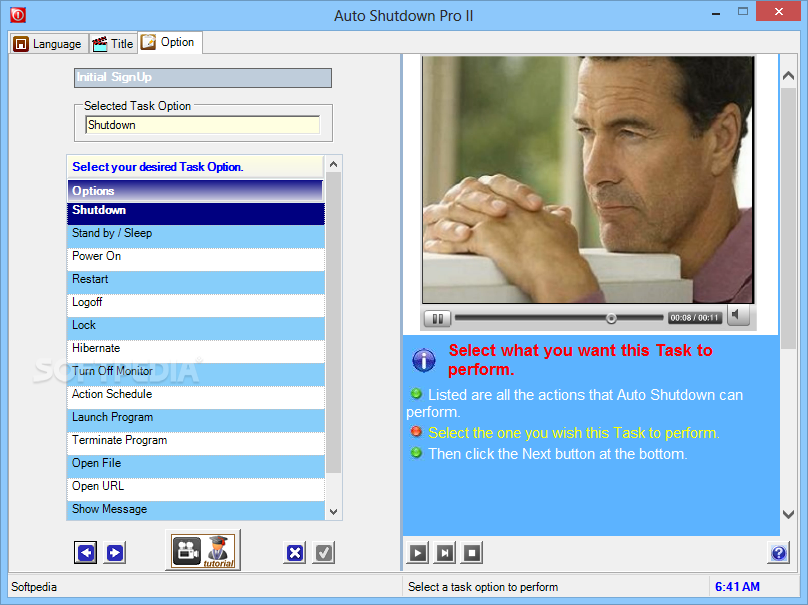Screen dimensions: 808x605
Task: Open help question mark icon
Action: pyautogui.click(x=779, y=553)
